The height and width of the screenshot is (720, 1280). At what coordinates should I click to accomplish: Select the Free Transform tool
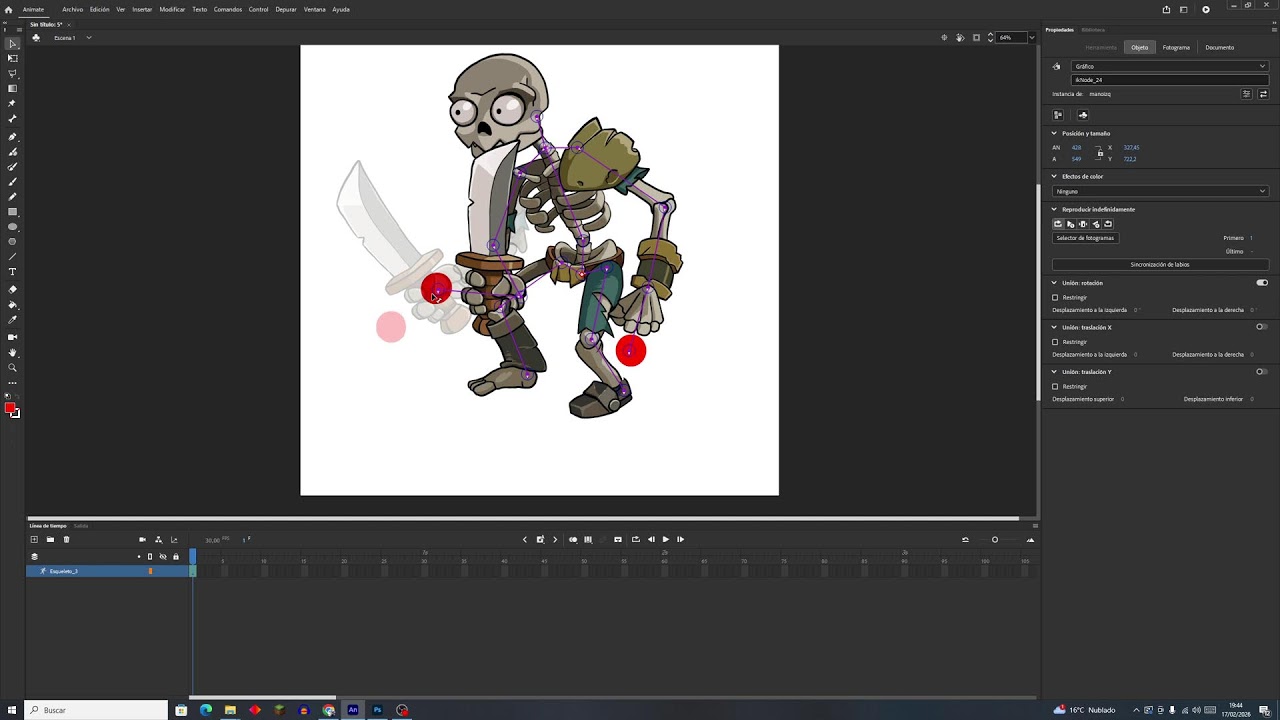click(x=12, y=58)
